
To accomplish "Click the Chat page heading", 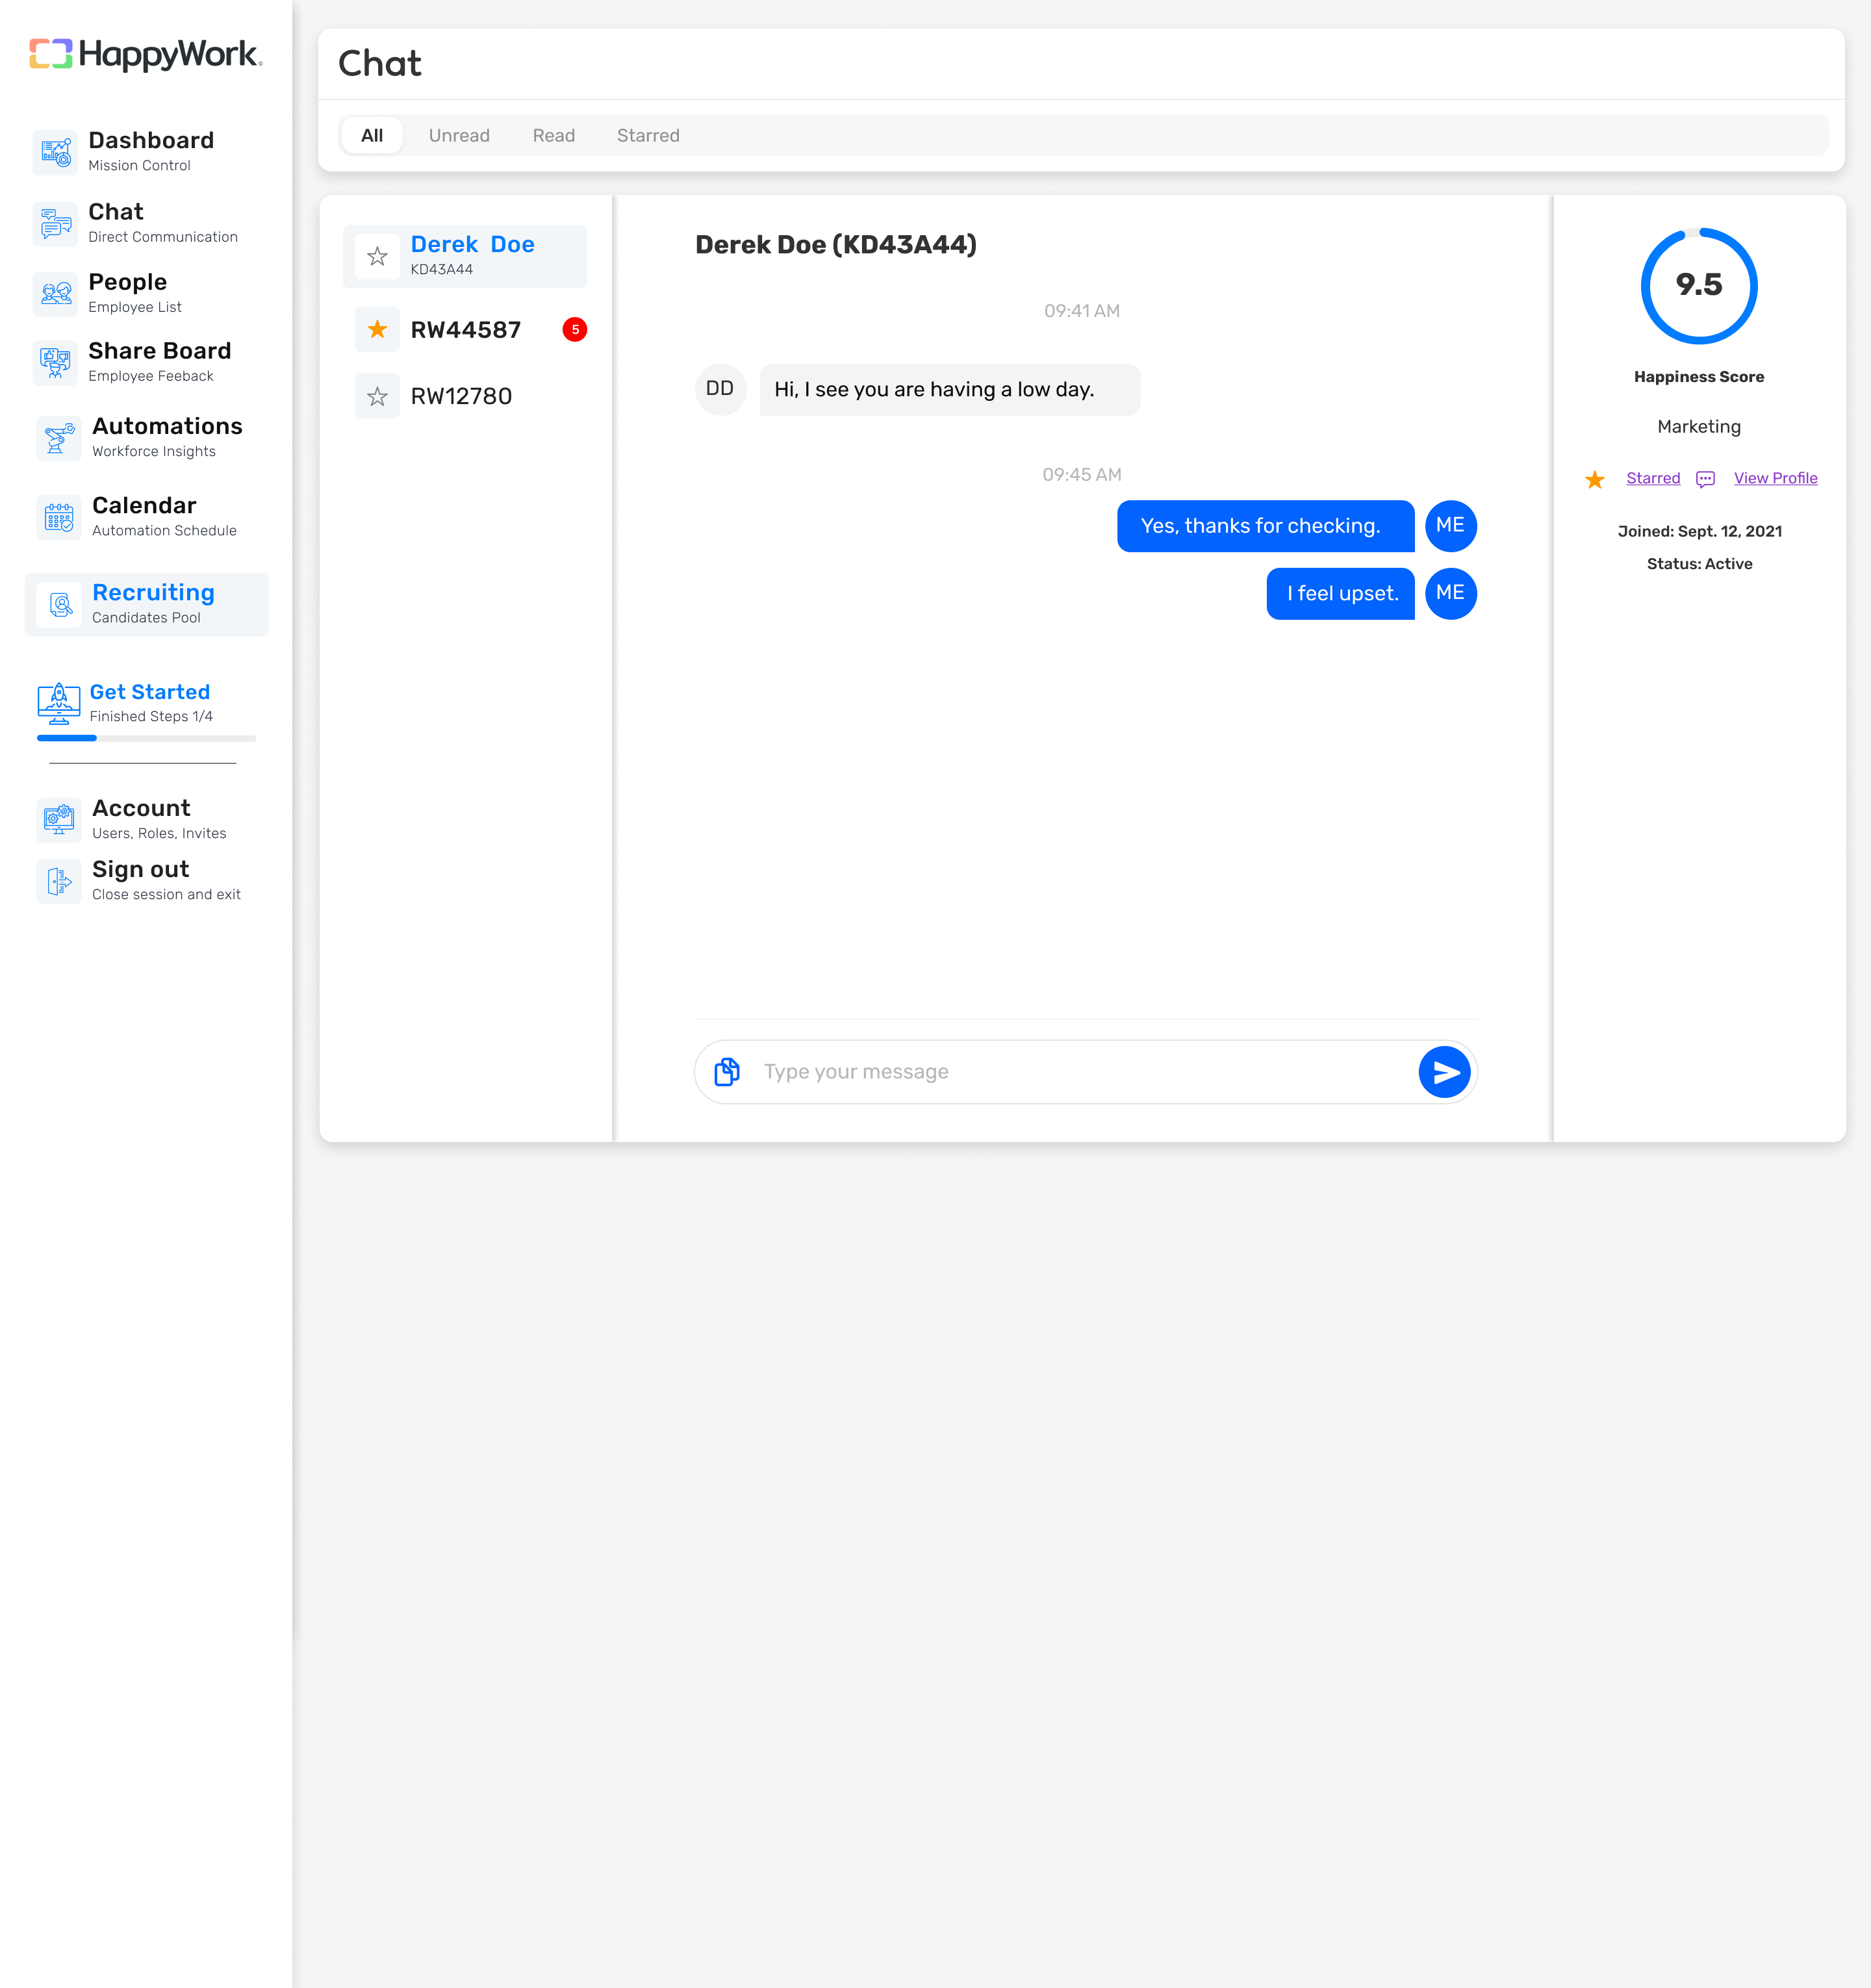I will pyautogui.click(x=380, y=64).
